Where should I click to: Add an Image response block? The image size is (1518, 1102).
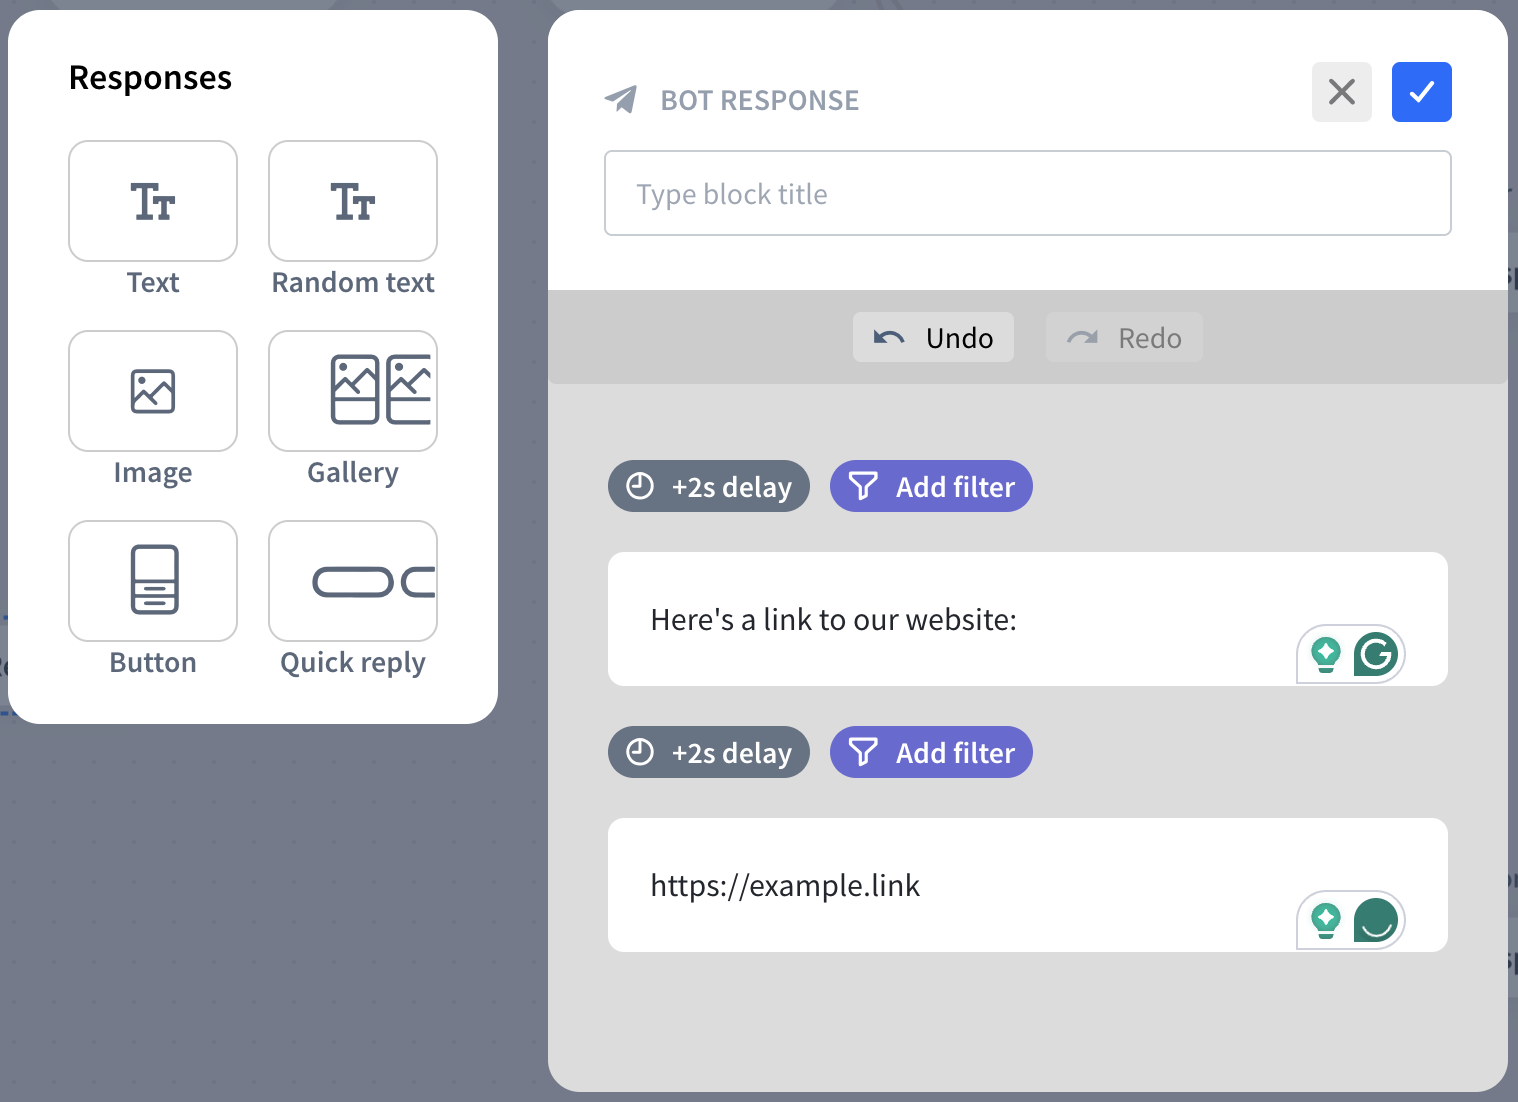pyautogui.click(x=153, y=391)
